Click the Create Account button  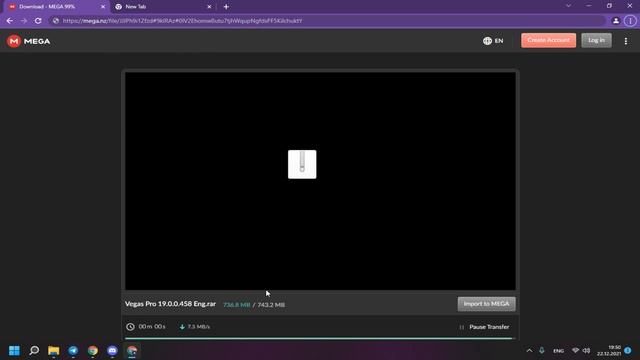548,40
